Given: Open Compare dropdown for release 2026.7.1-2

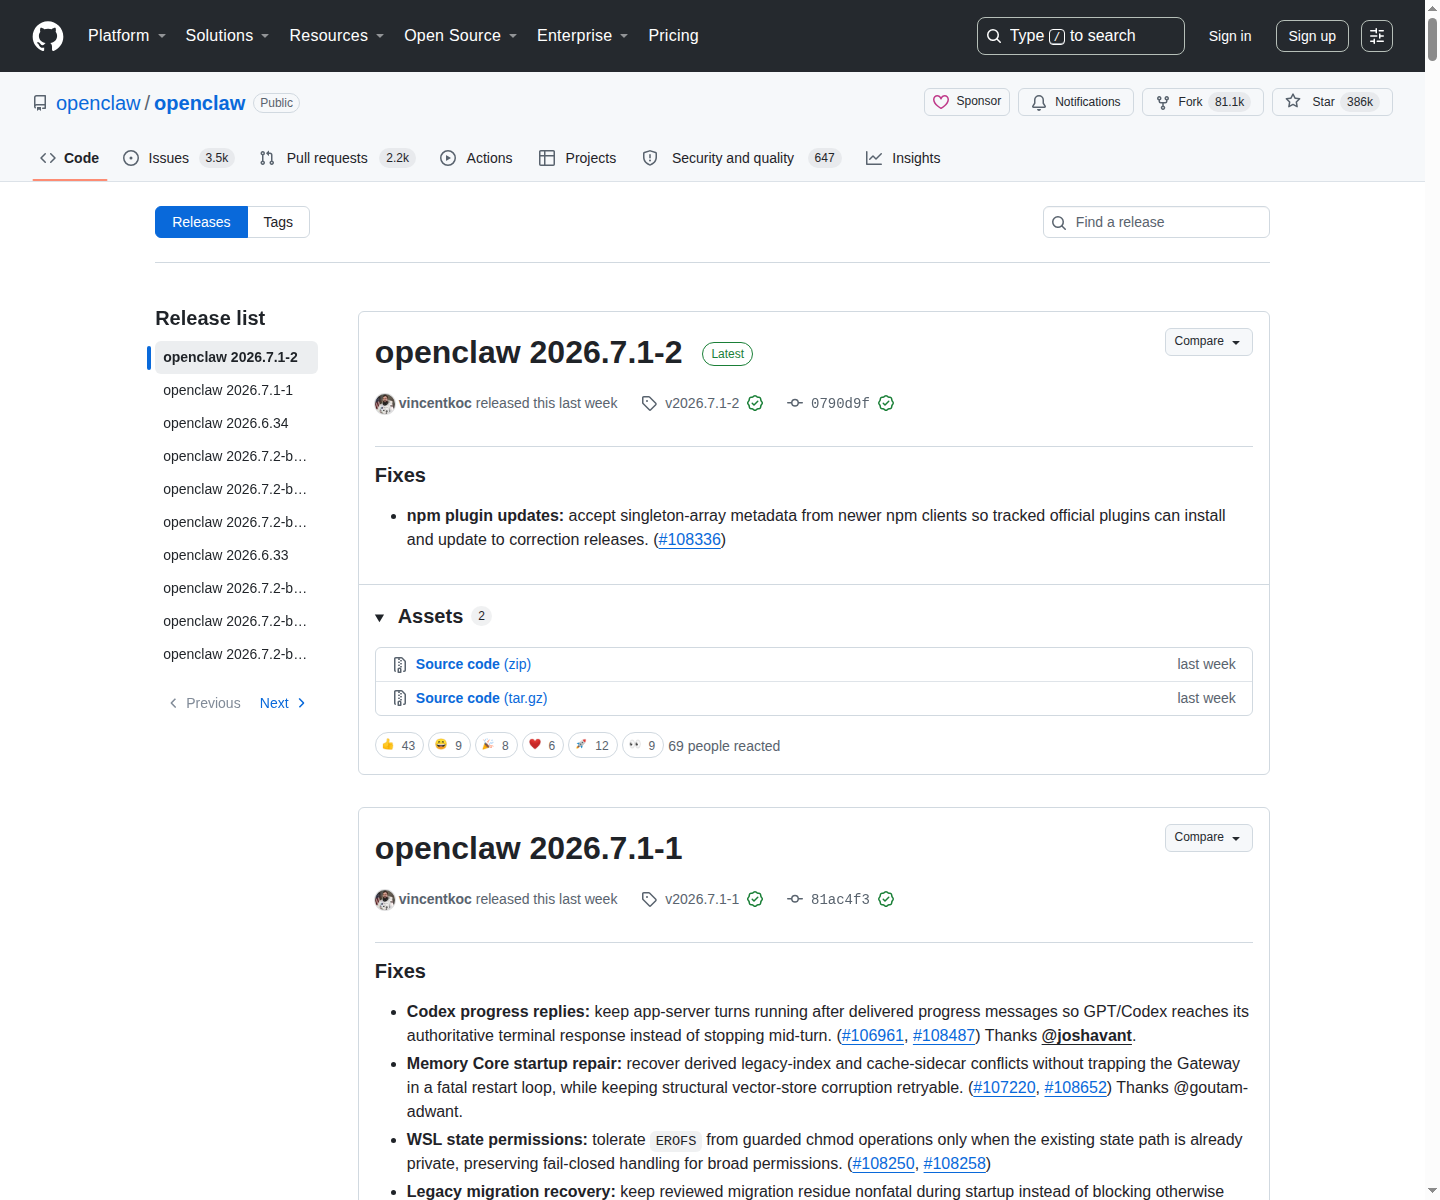Looking at the screenshot, I should [x=1208, y=342].
